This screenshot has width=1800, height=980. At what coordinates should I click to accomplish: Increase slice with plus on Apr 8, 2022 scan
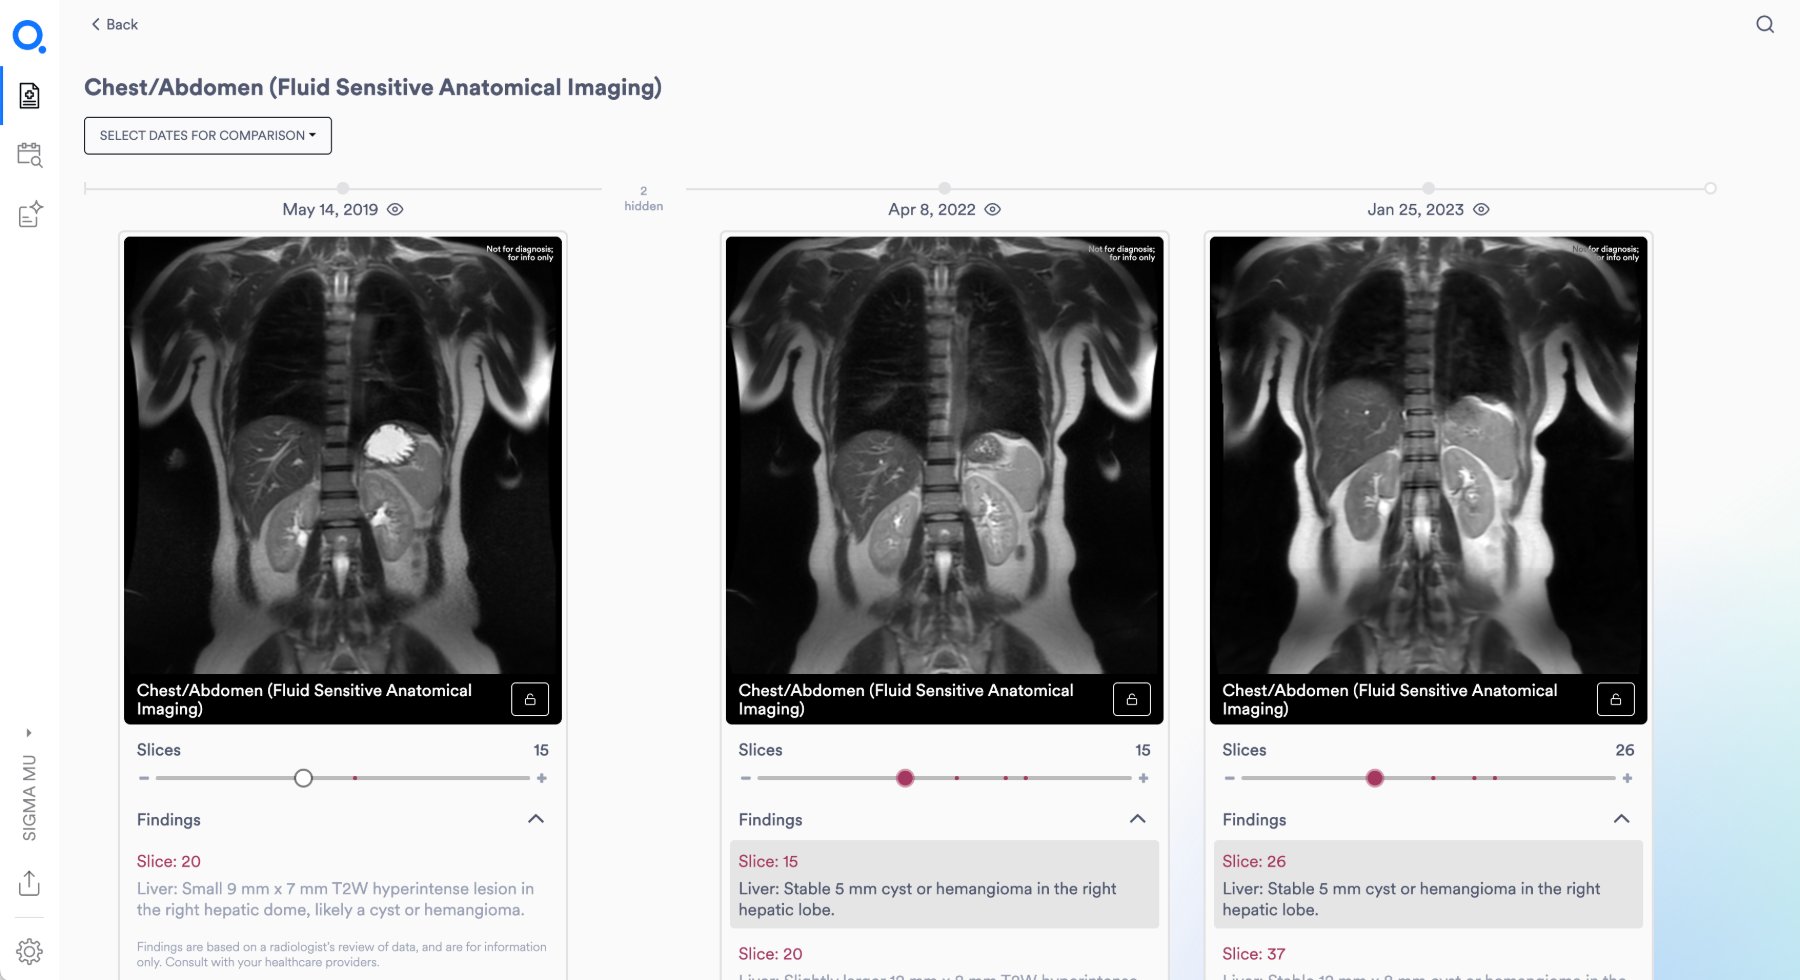point(1143,778)
